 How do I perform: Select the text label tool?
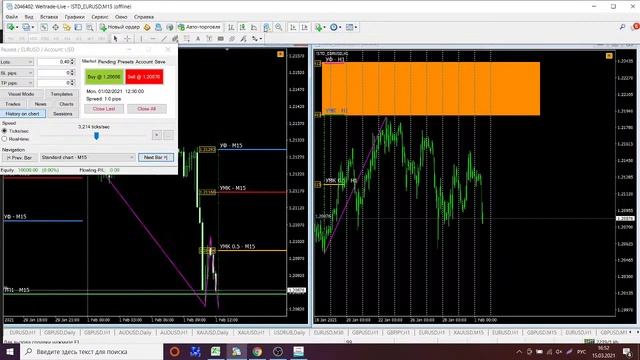coord(209,39)
